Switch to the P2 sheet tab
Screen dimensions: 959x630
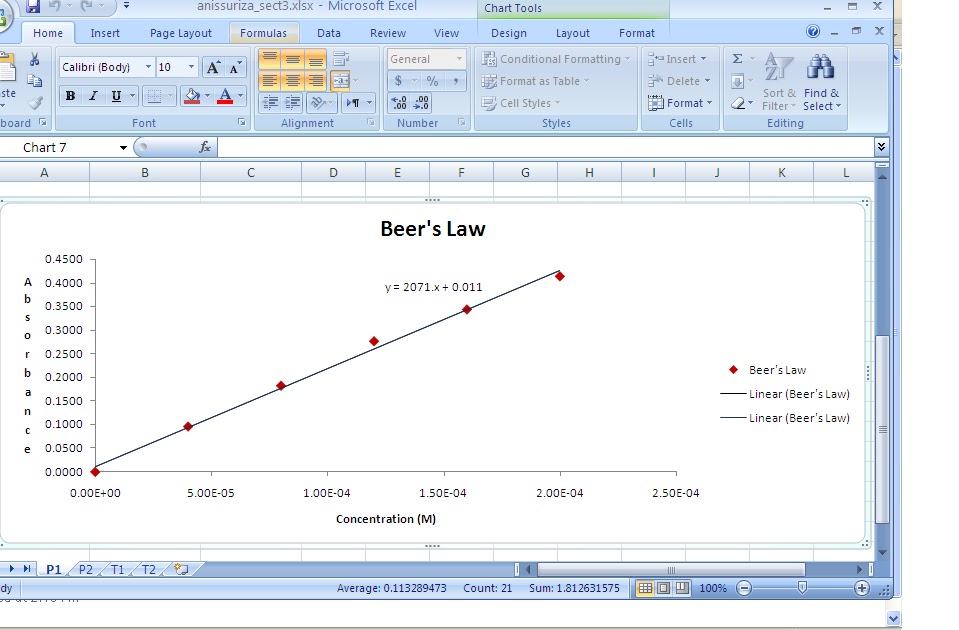85,568
